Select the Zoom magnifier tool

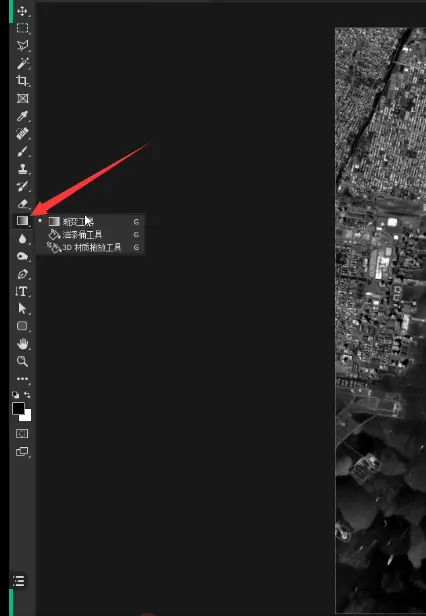pos(22,361)
